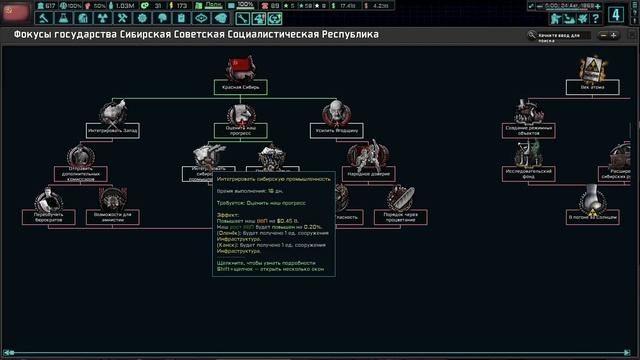Open the politics screen via the gavel icon

[44, 18]
